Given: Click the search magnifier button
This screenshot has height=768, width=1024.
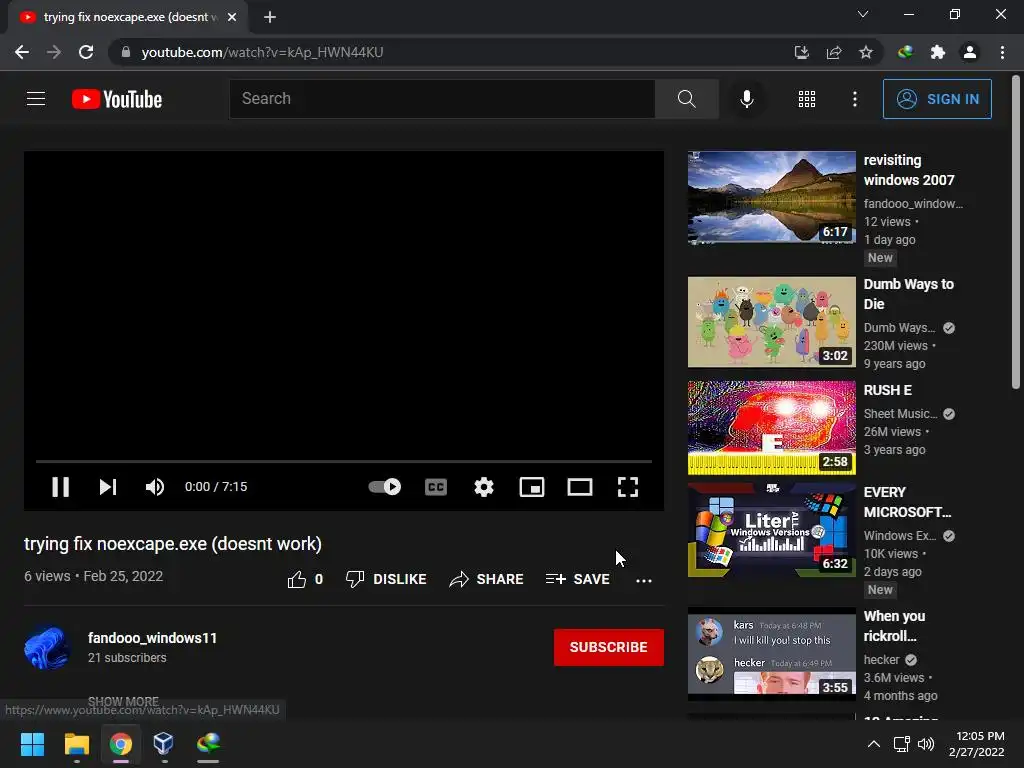Looking at the screenshot, I should point(686,99).
